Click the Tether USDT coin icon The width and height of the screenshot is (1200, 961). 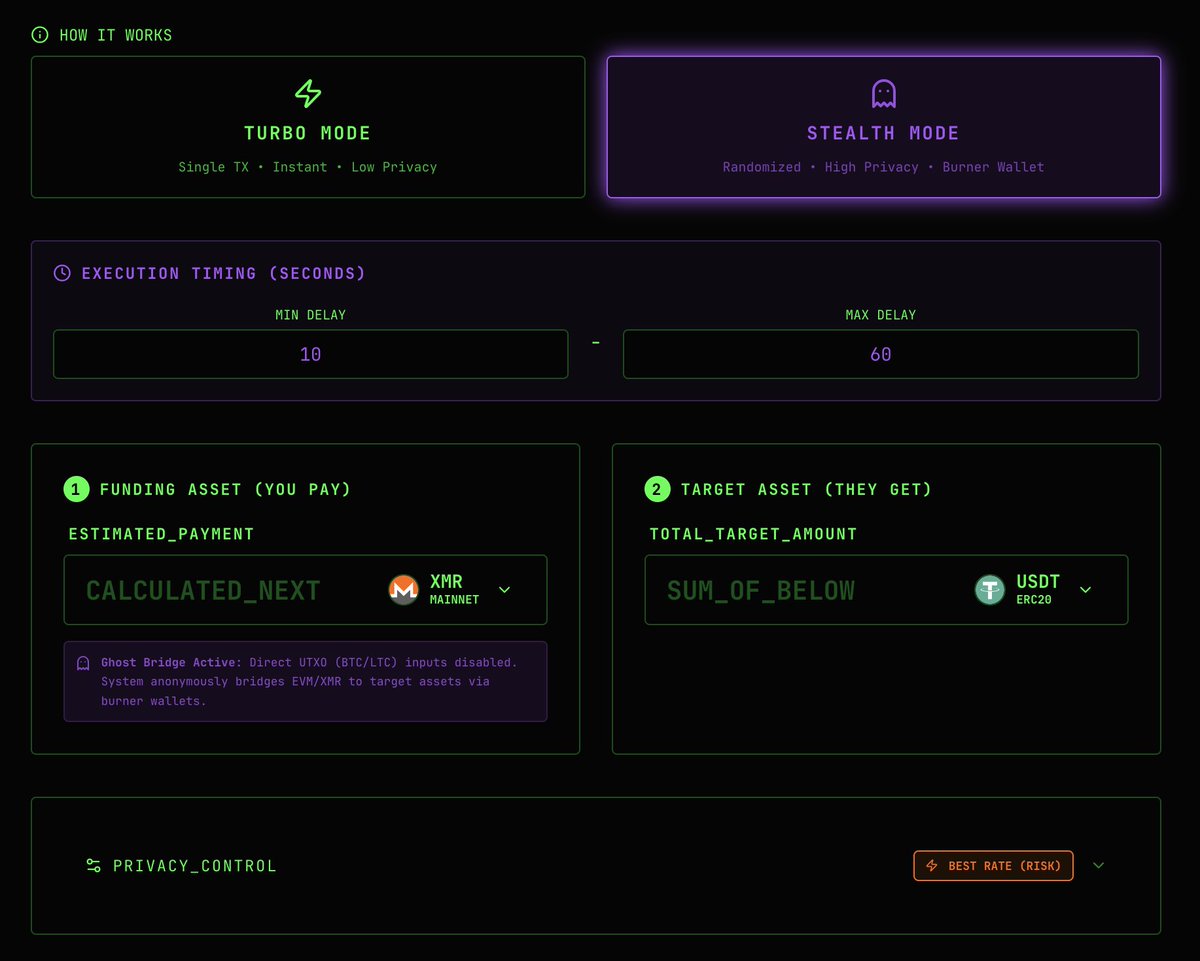pyautogui.click(x=990, y=590)
